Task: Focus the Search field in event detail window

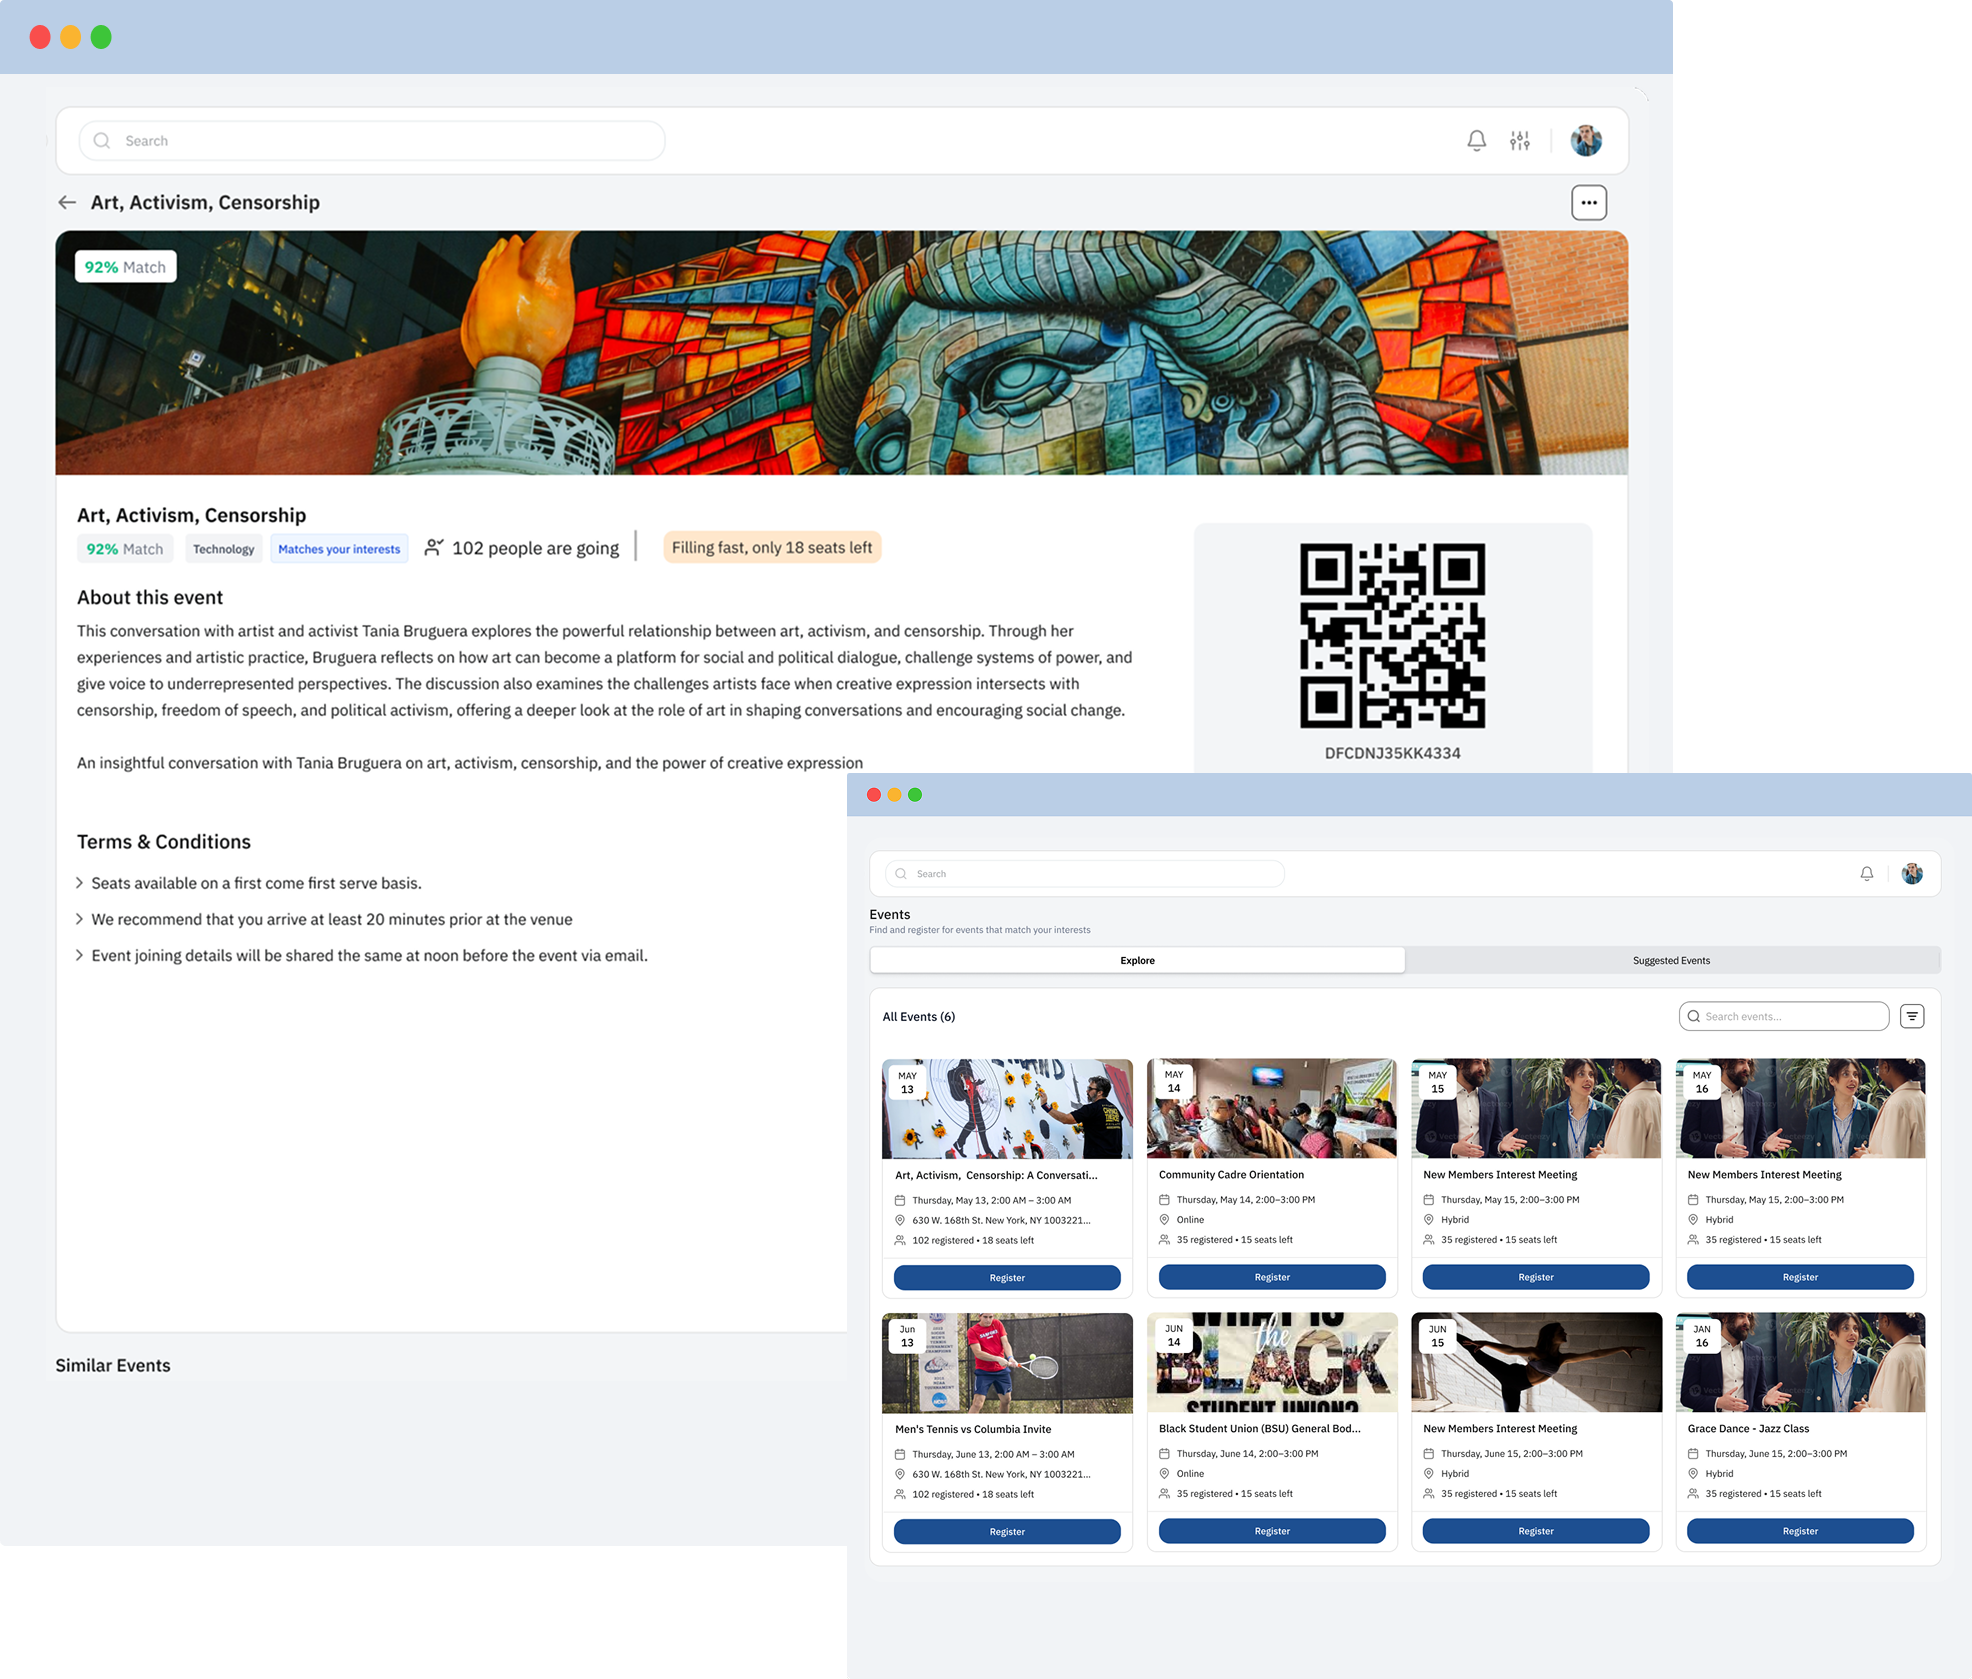Action: (372, 141)
